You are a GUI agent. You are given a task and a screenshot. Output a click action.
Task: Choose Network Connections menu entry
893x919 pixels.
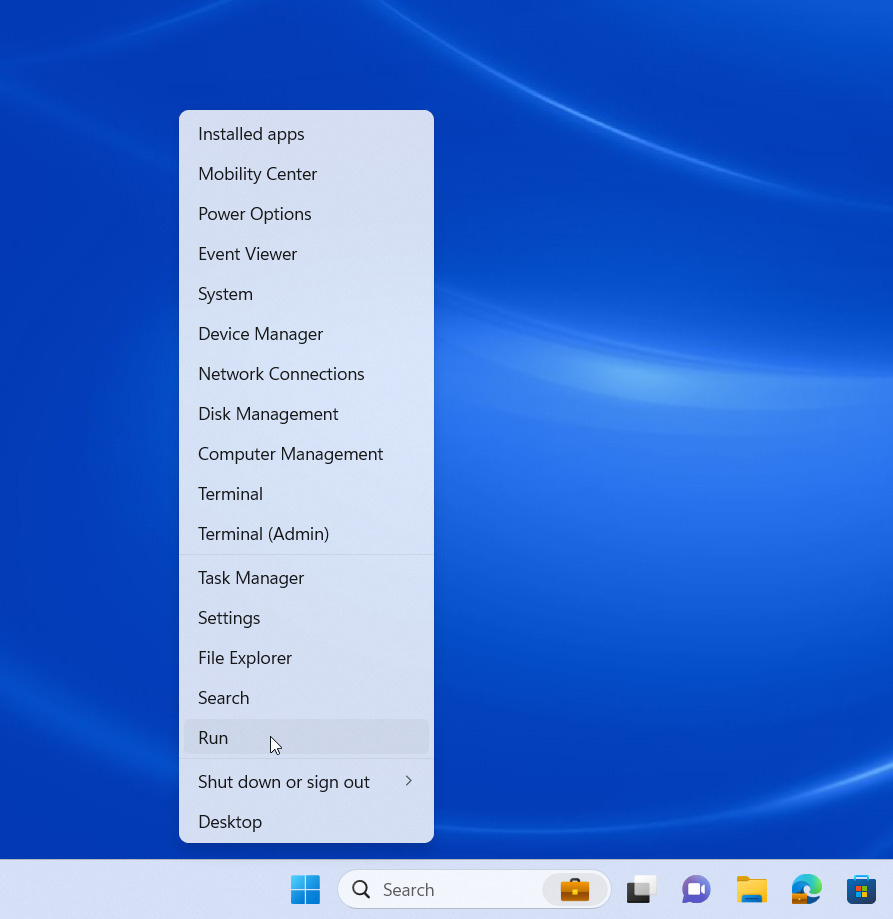(281, 374)
